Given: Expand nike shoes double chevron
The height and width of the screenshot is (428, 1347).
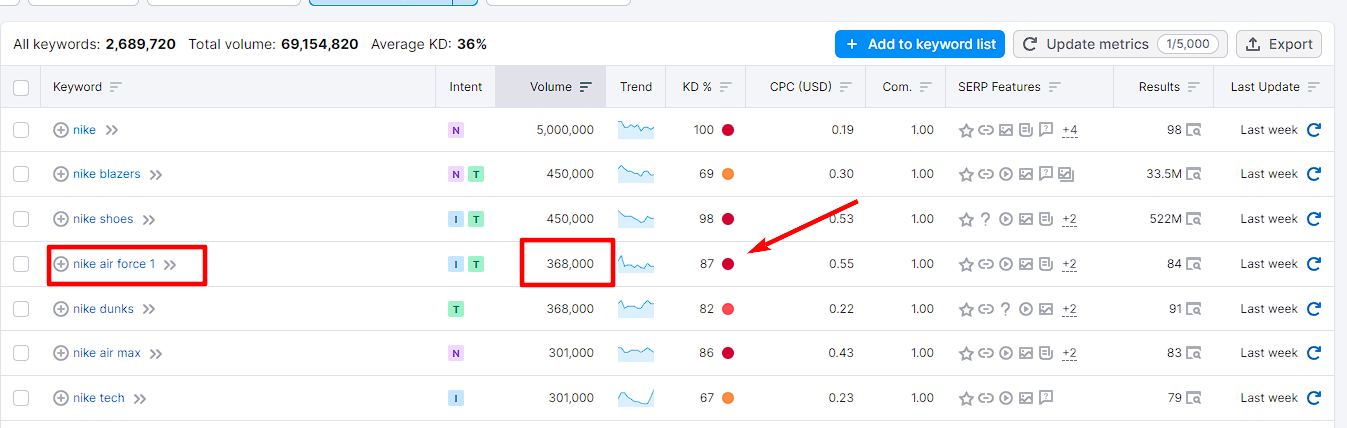Looking at the screenshot, I should (x=149, y=220).
